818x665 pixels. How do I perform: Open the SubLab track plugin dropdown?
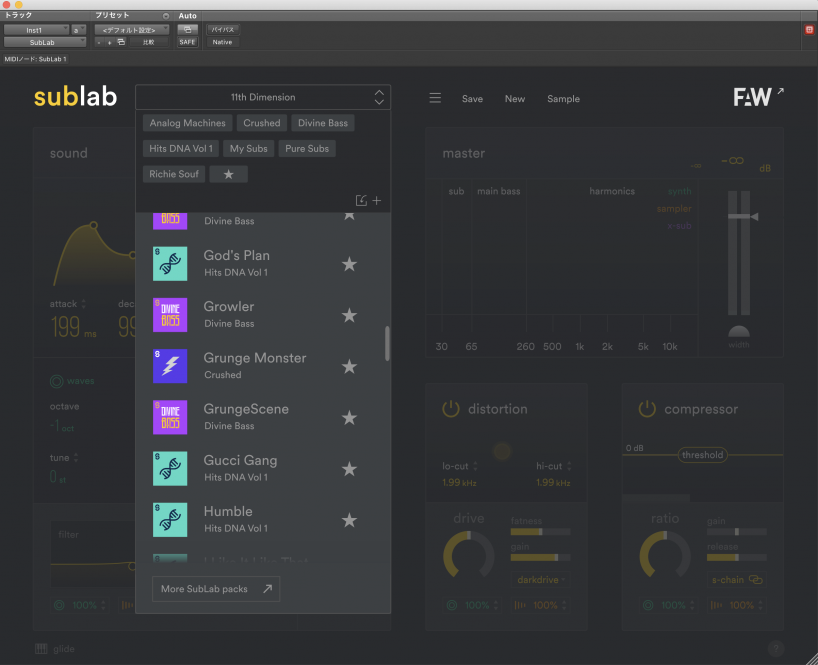pos(44,42)
